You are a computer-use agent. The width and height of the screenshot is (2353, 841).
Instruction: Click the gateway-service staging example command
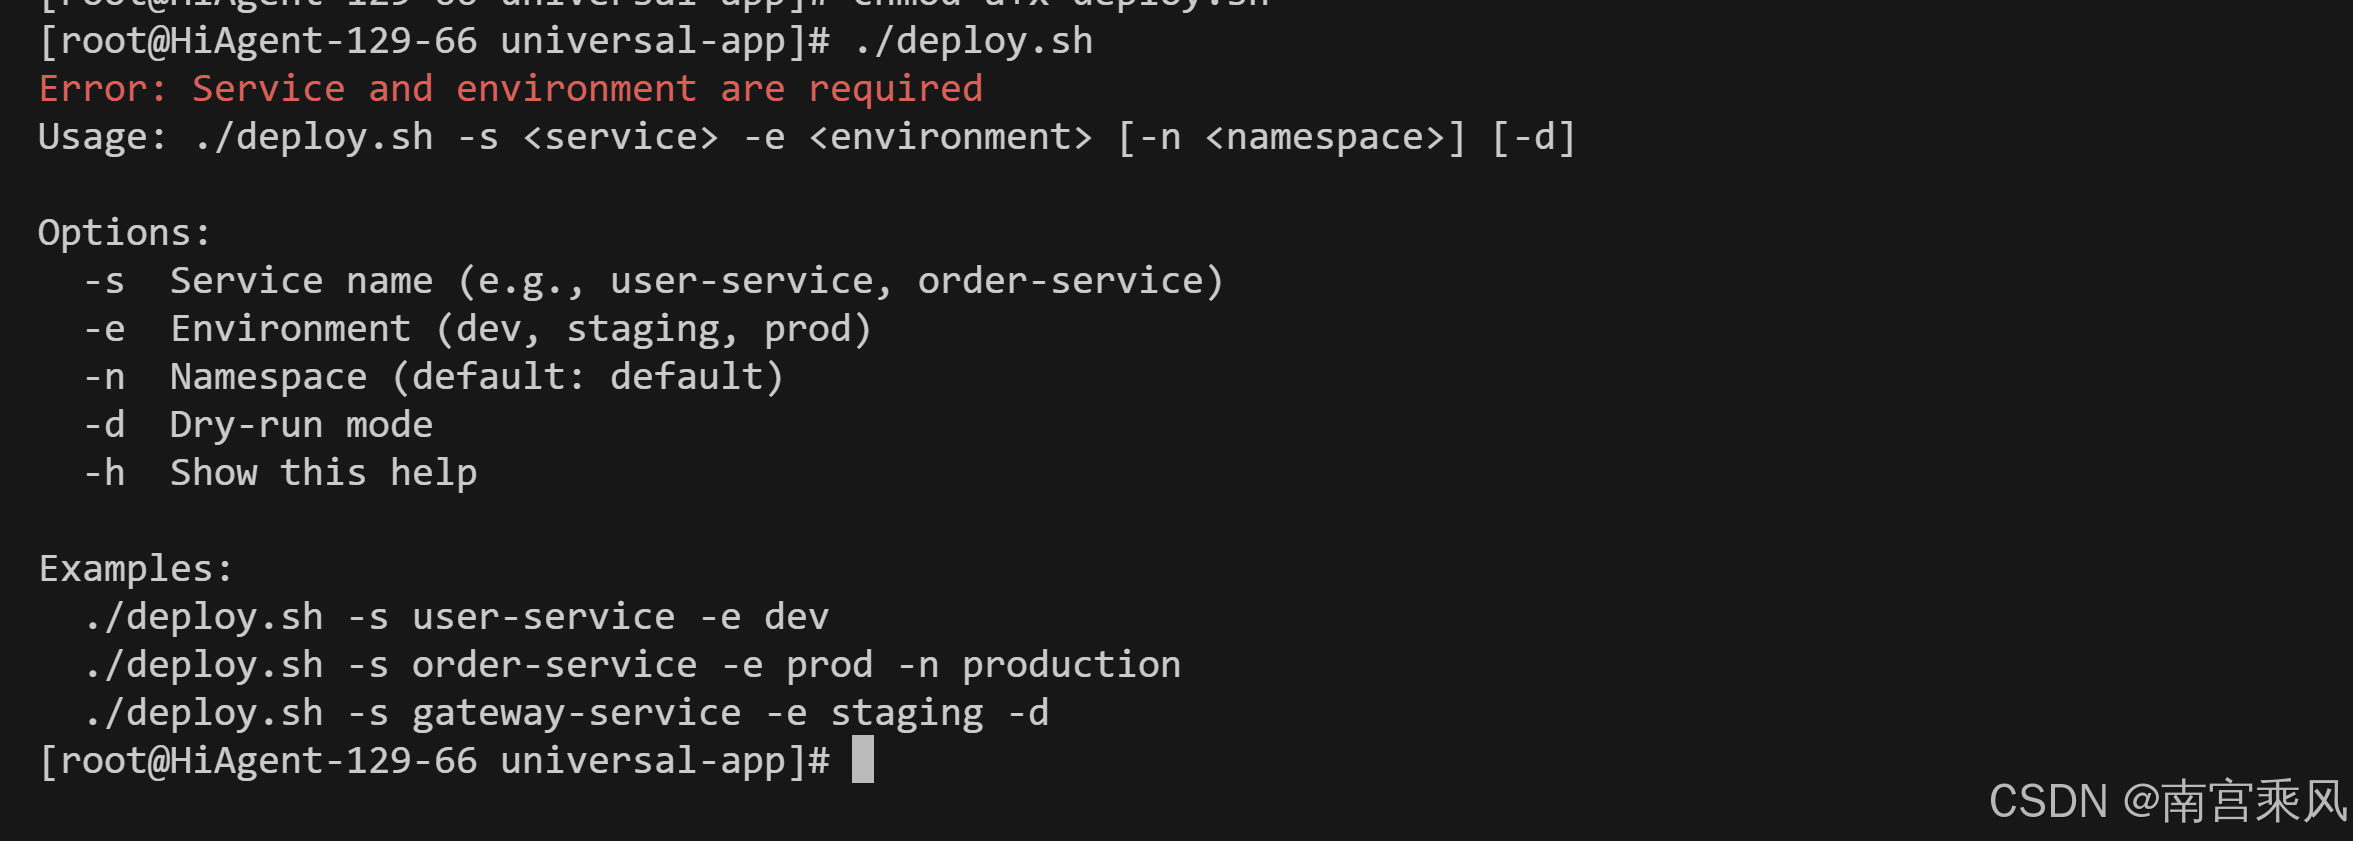click(566, 713)
